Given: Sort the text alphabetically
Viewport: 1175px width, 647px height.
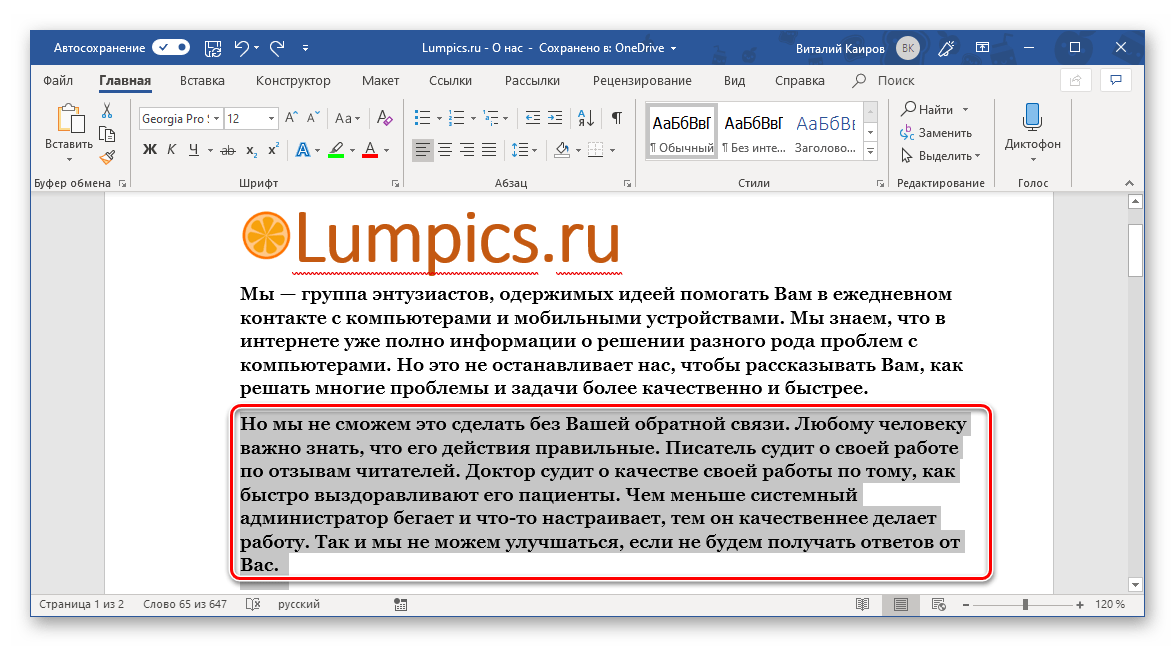Looking at the screenshot, I should pos(585,118).
